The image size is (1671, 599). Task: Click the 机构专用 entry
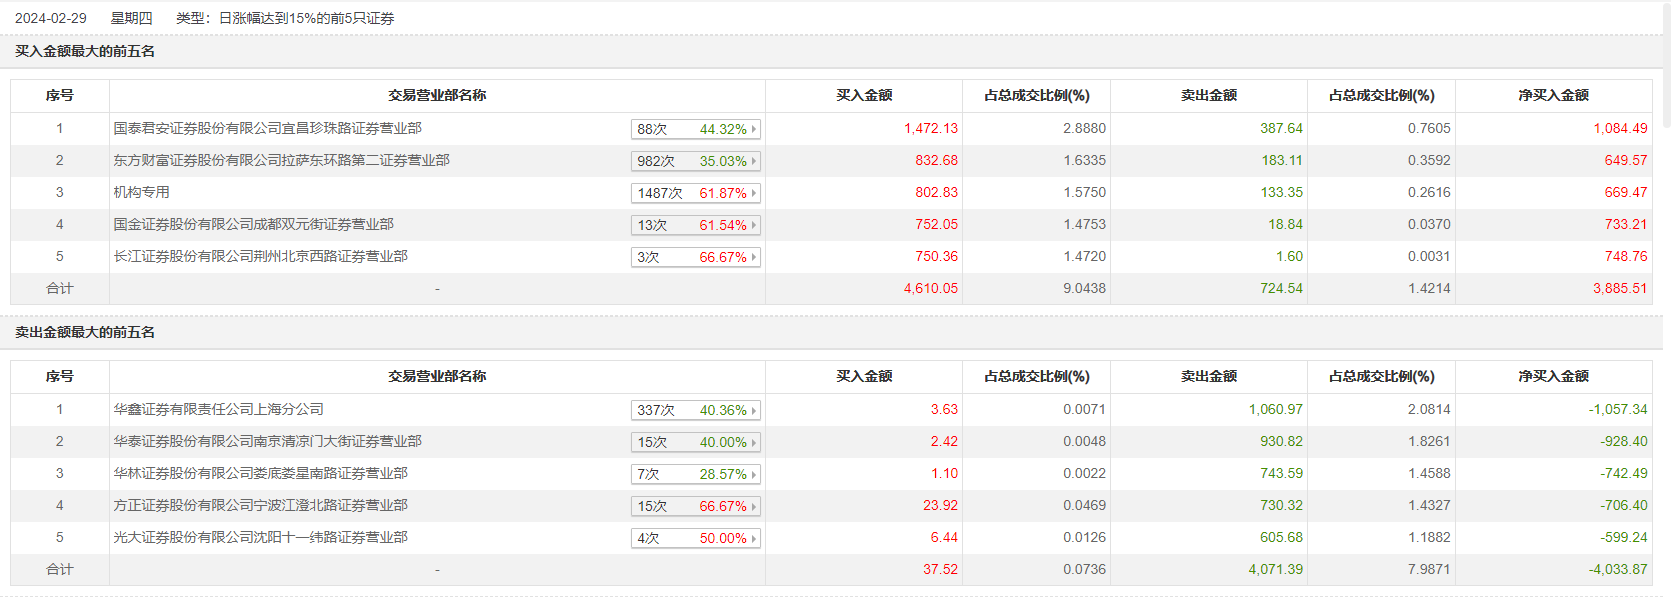coord(141,192)
